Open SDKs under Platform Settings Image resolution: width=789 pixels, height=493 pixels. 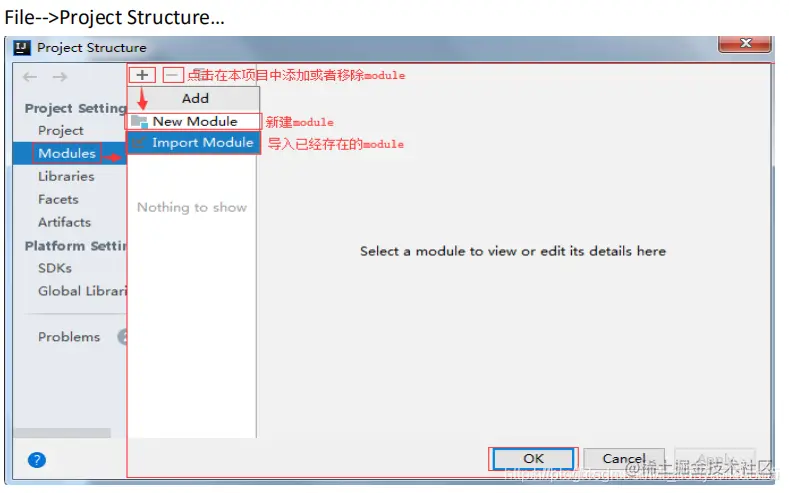tap(55, 268)
